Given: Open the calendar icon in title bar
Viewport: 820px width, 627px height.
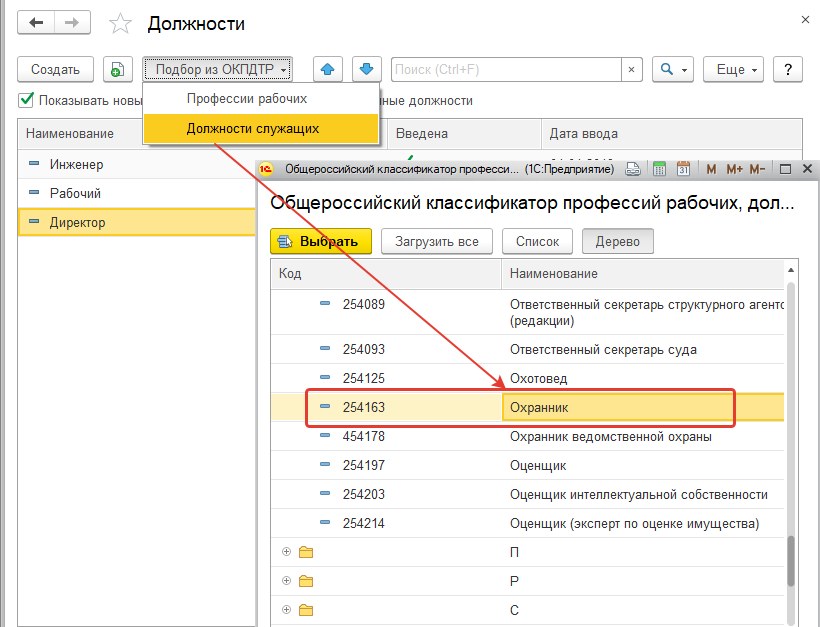Looking at the screenshot, I should [x=684, y=169].
